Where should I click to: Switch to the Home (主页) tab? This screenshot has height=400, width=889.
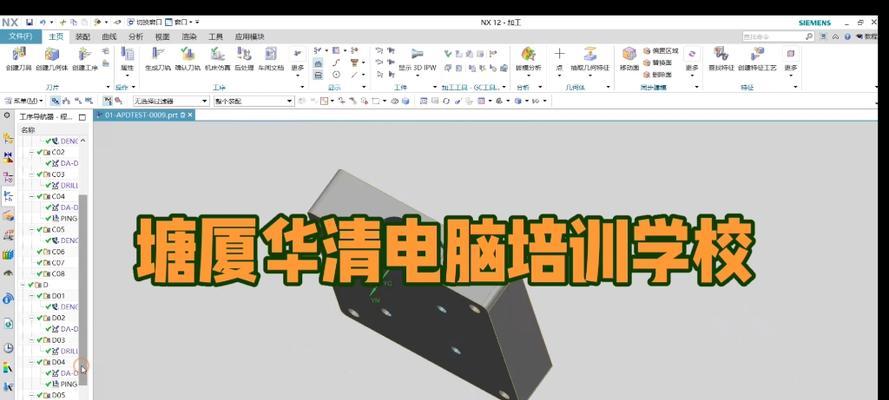56,37
